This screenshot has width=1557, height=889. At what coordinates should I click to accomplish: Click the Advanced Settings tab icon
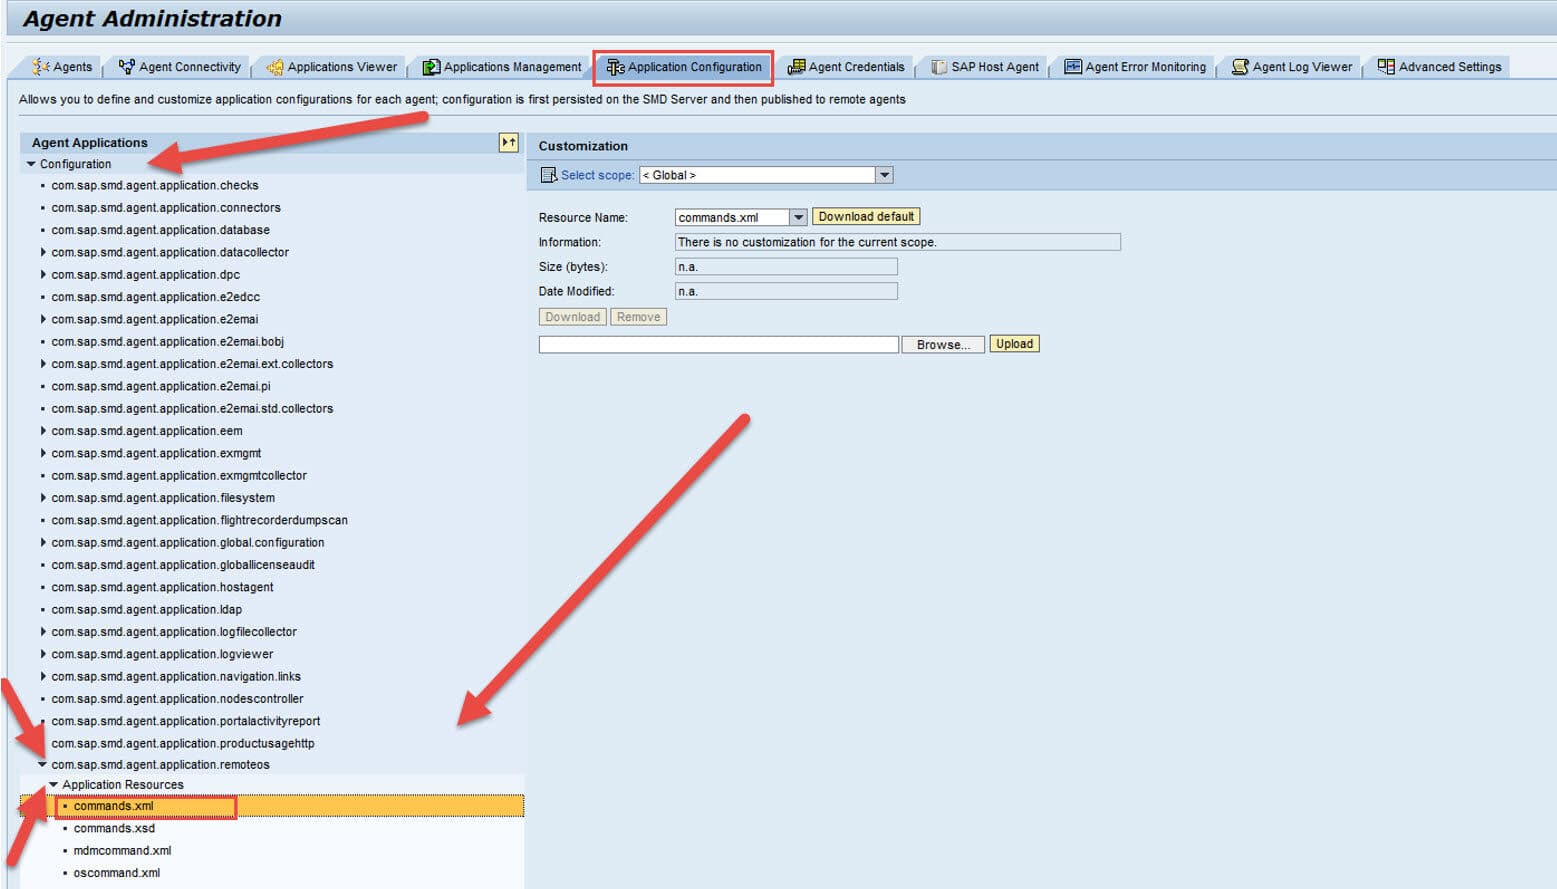[x=1386, y=67]
